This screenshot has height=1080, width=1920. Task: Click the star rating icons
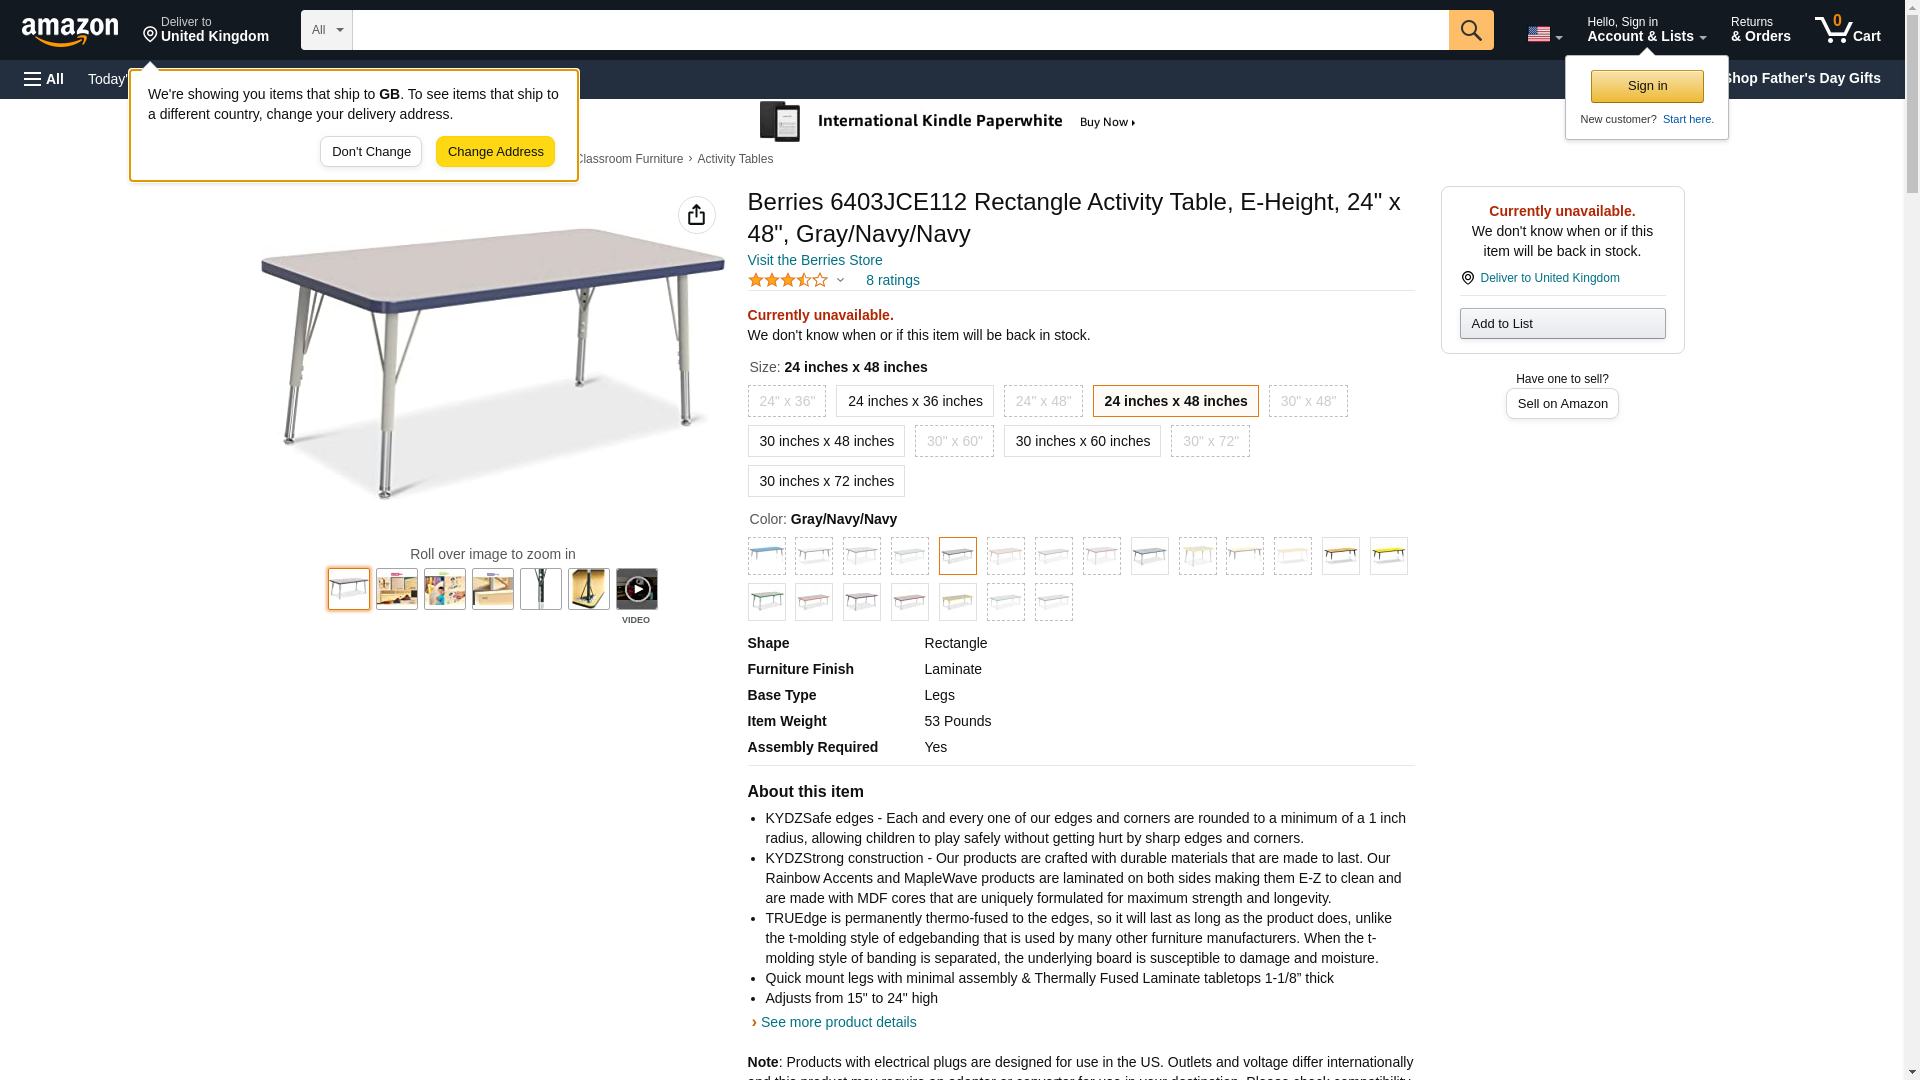(x=788, y=280)
